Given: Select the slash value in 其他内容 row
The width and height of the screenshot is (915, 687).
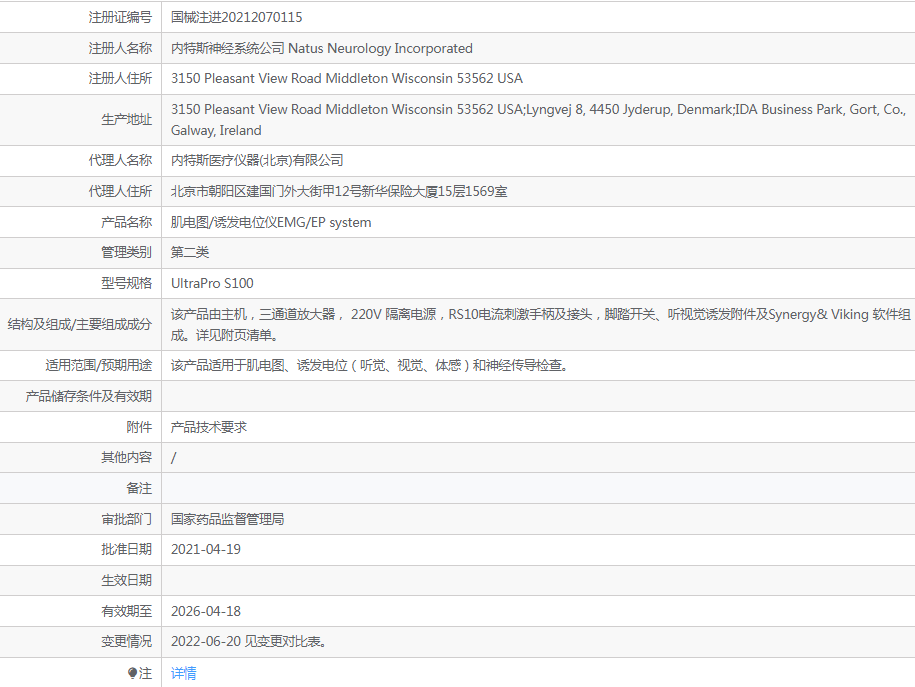Looking at the screenshot, I should pyautogui.click(x=173, y=458).
